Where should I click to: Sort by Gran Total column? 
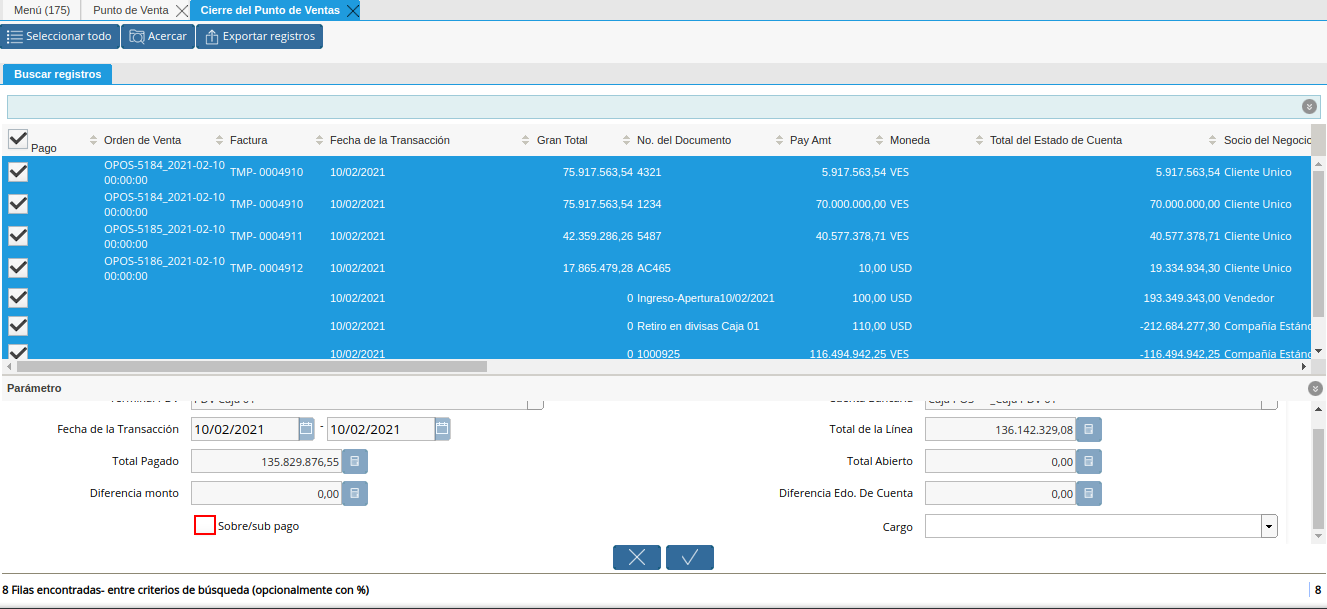coord(562,140)
